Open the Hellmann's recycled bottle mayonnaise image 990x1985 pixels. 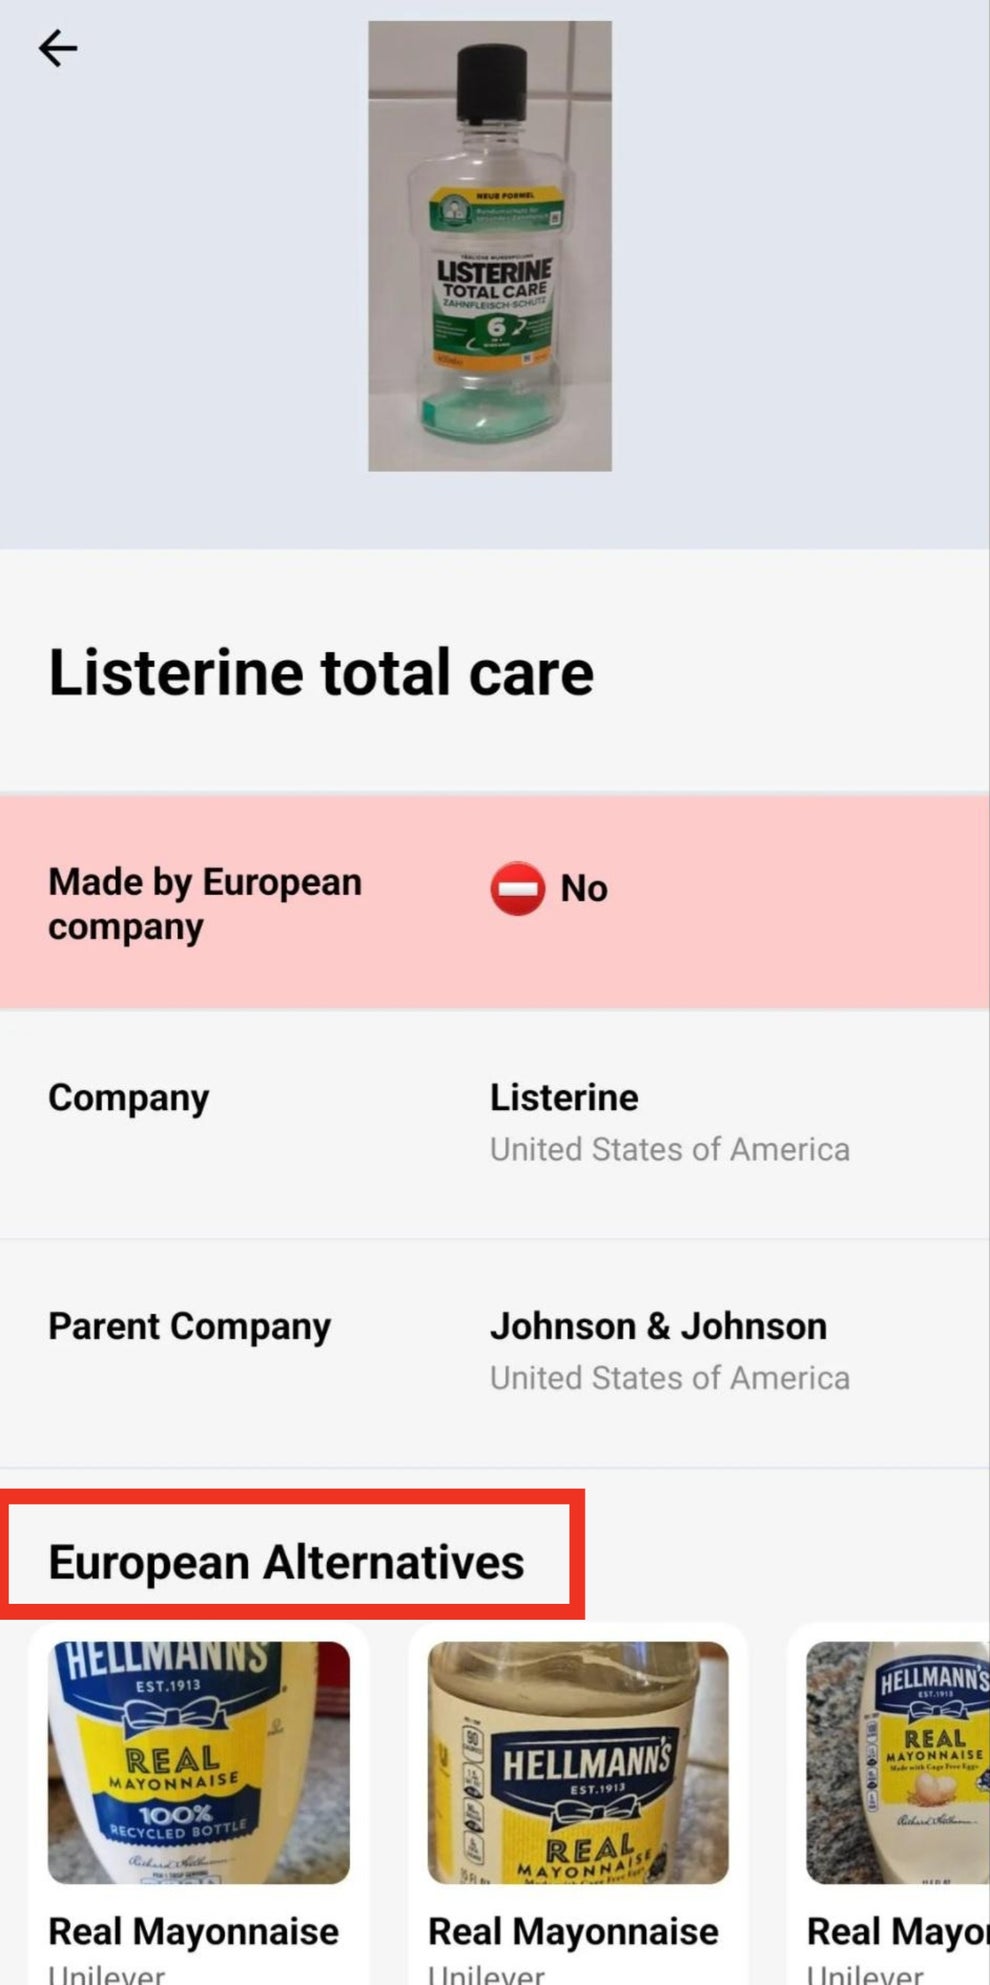click(x=199, y=1762)
